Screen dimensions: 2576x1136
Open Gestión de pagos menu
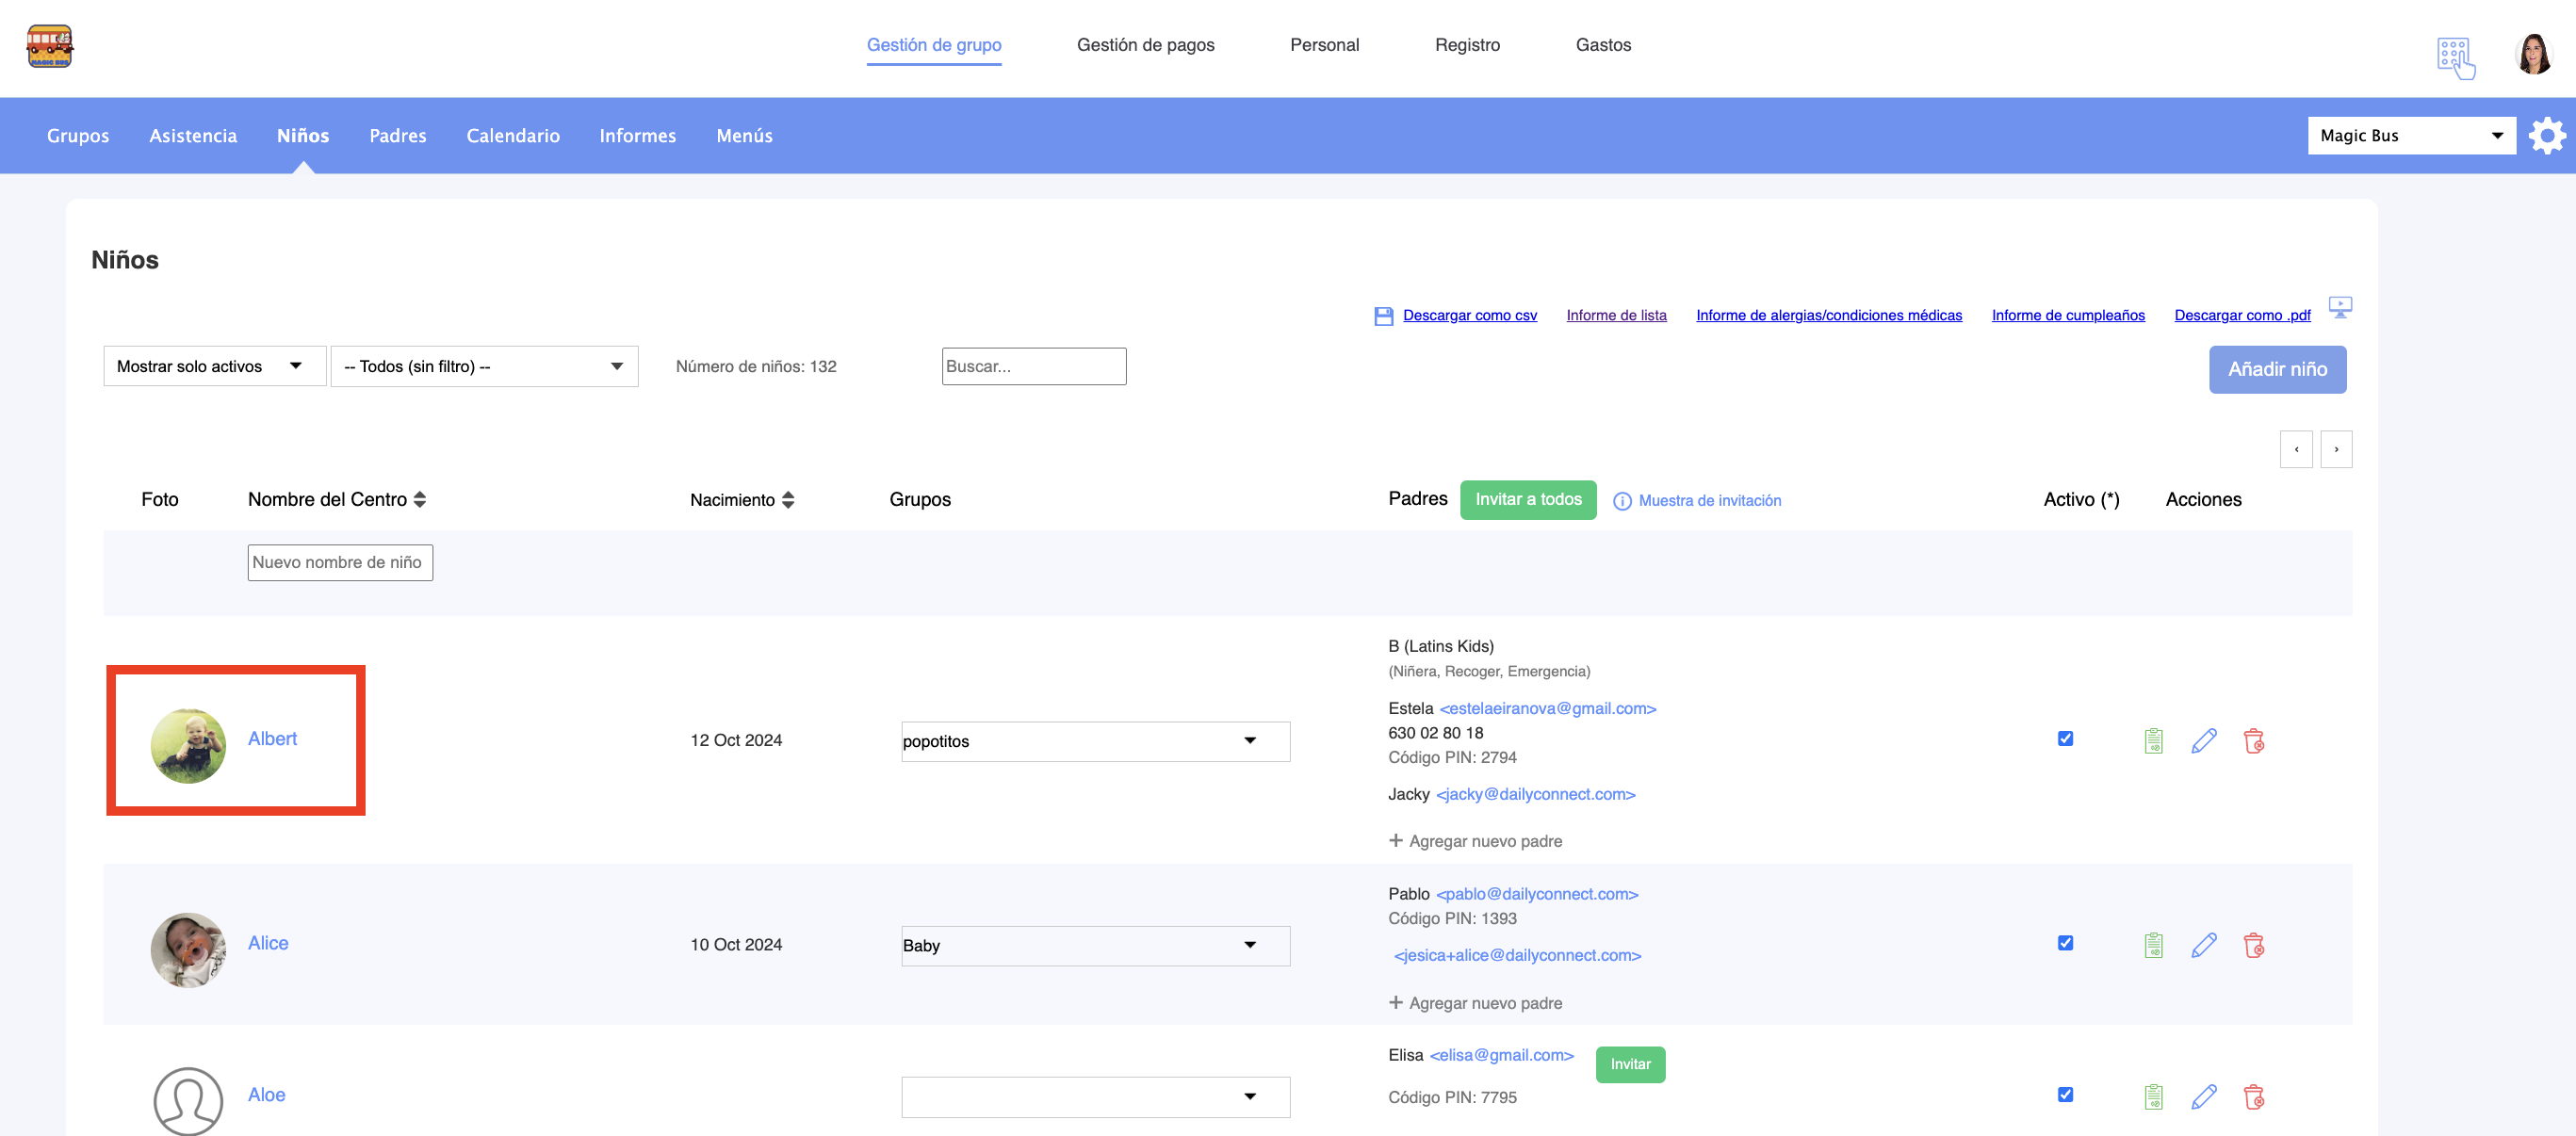click(x=1145, y=45)
